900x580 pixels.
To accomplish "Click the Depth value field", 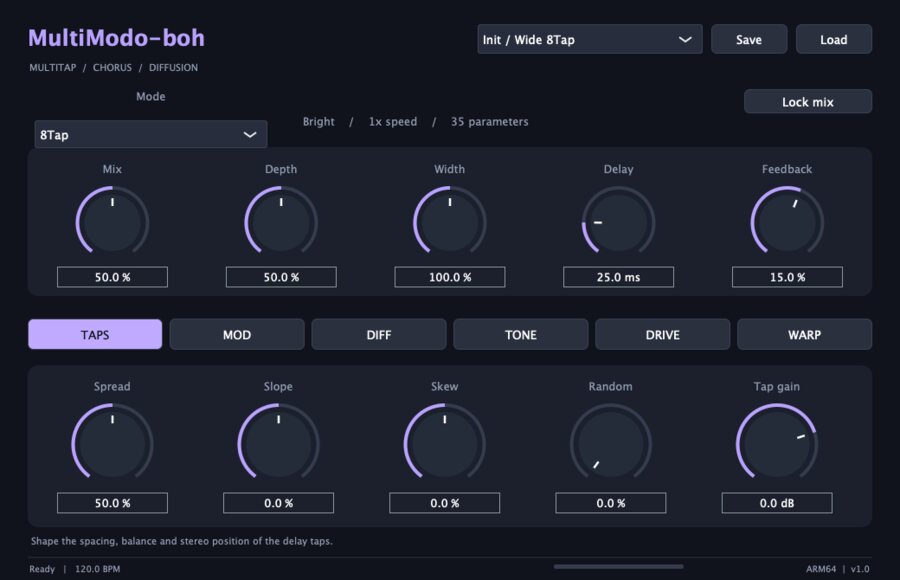I will tap(281, 277).
